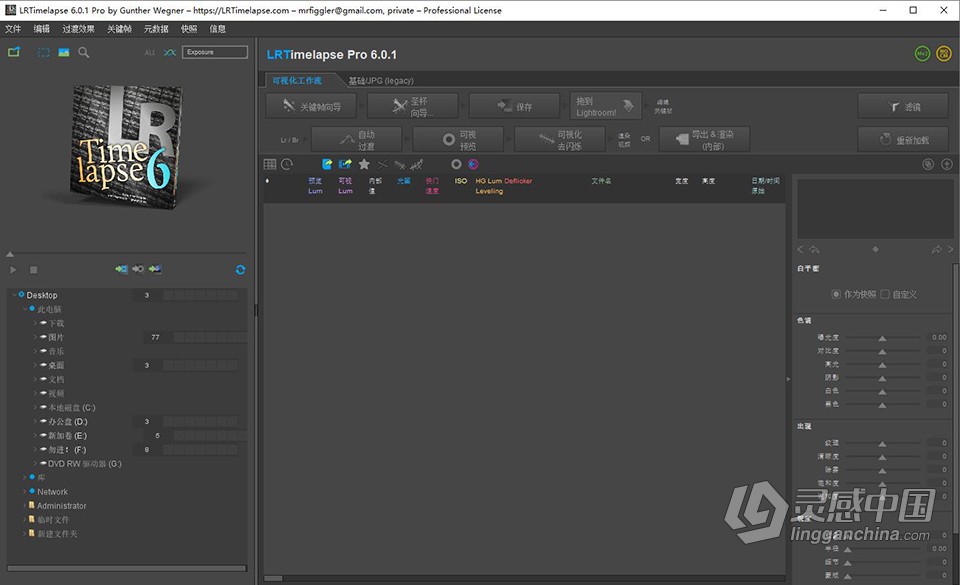
Task: Click the 导出&渲染 (内部) button
Action: point(704,140)
